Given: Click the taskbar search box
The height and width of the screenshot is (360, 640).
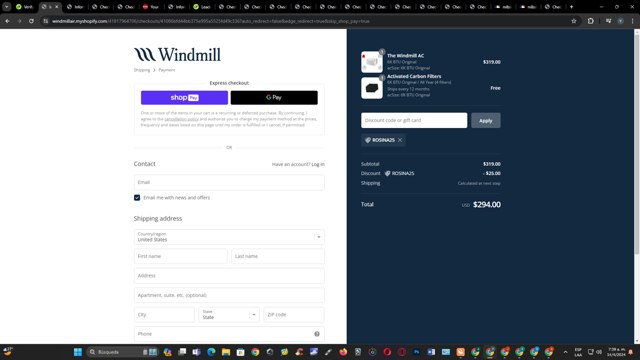Looking at the screenshot, I should coord(122,352).
